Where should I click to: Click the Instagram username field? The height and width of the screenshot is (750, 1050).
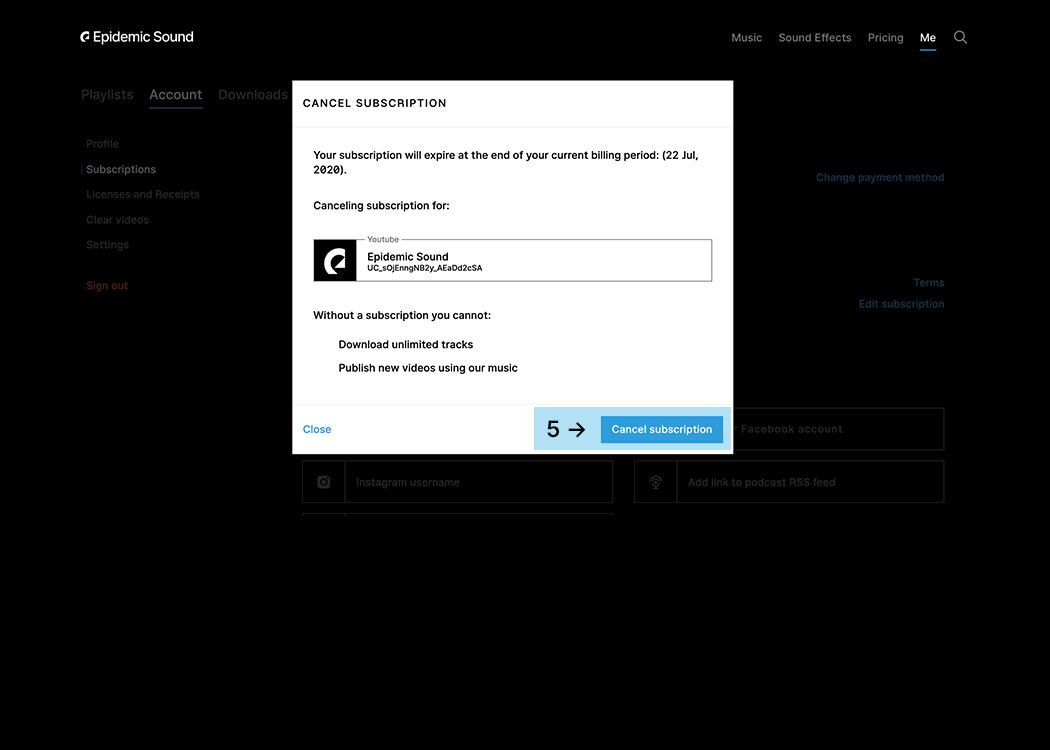coord(478,482)
